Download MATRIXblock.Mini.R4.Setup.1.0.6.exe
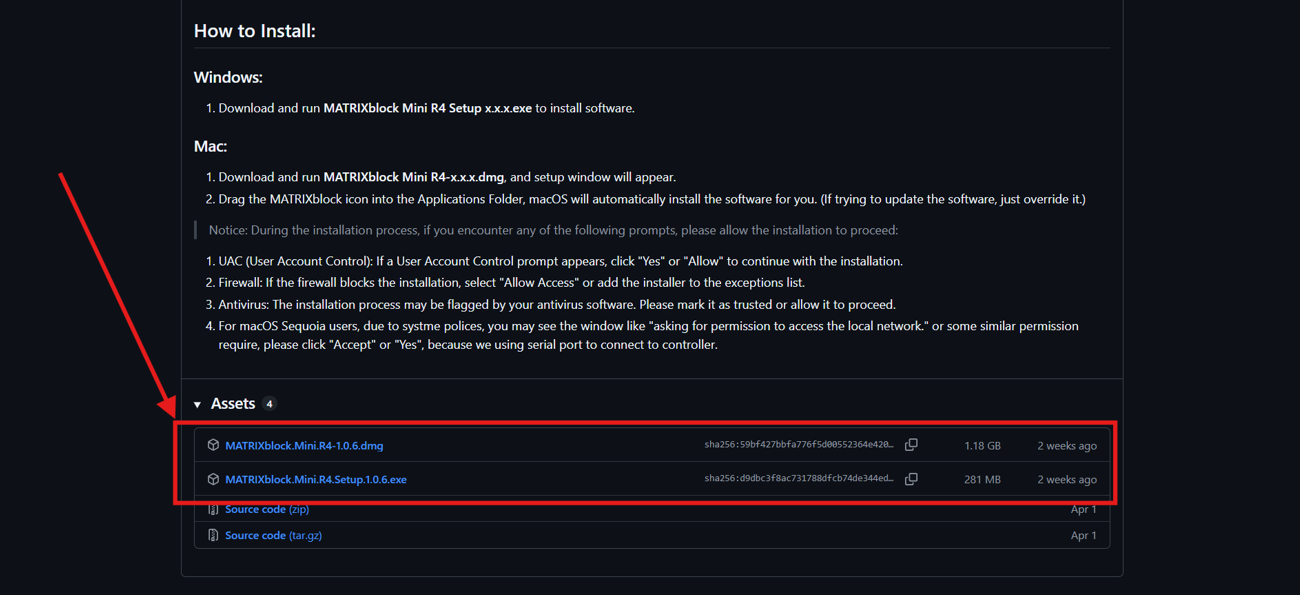 pyautogui.click(x=316, y=480)
